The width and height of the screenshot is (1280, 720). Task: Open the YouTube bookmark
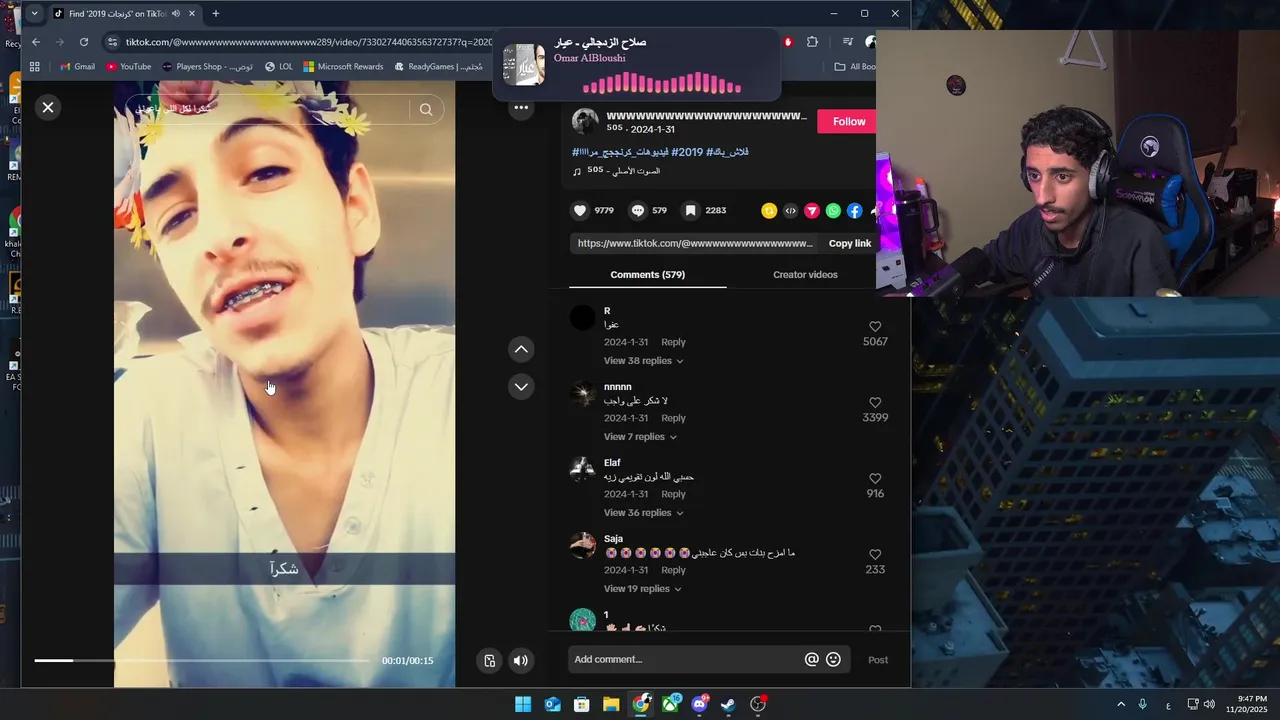pyautogui.click(x=128, y=67)
